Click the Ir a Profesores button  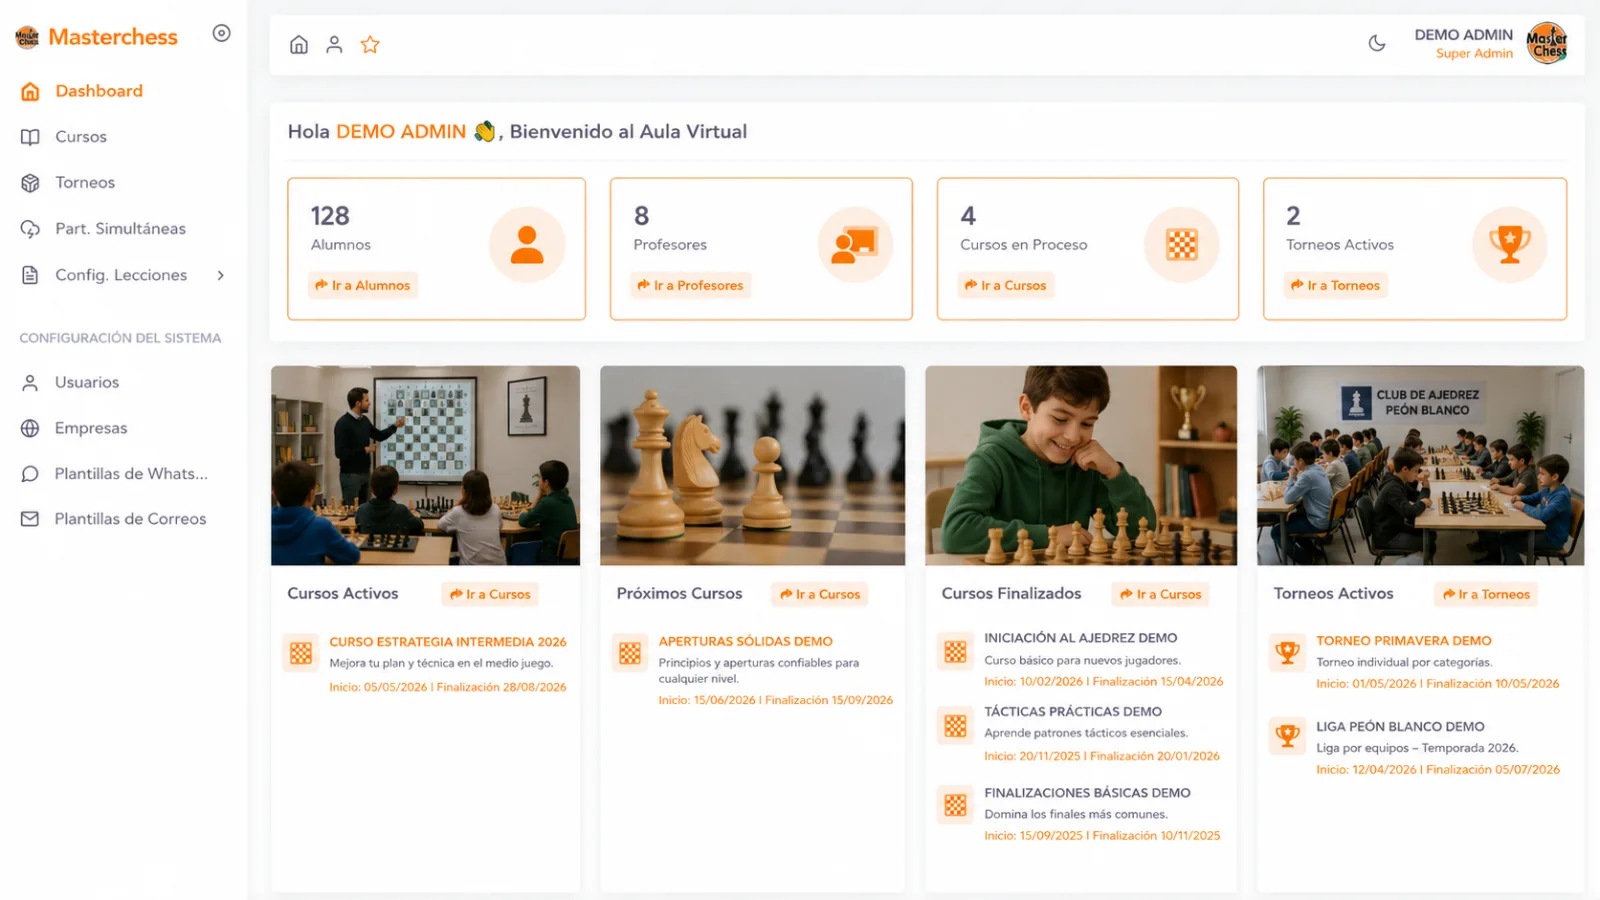[690, 285]
